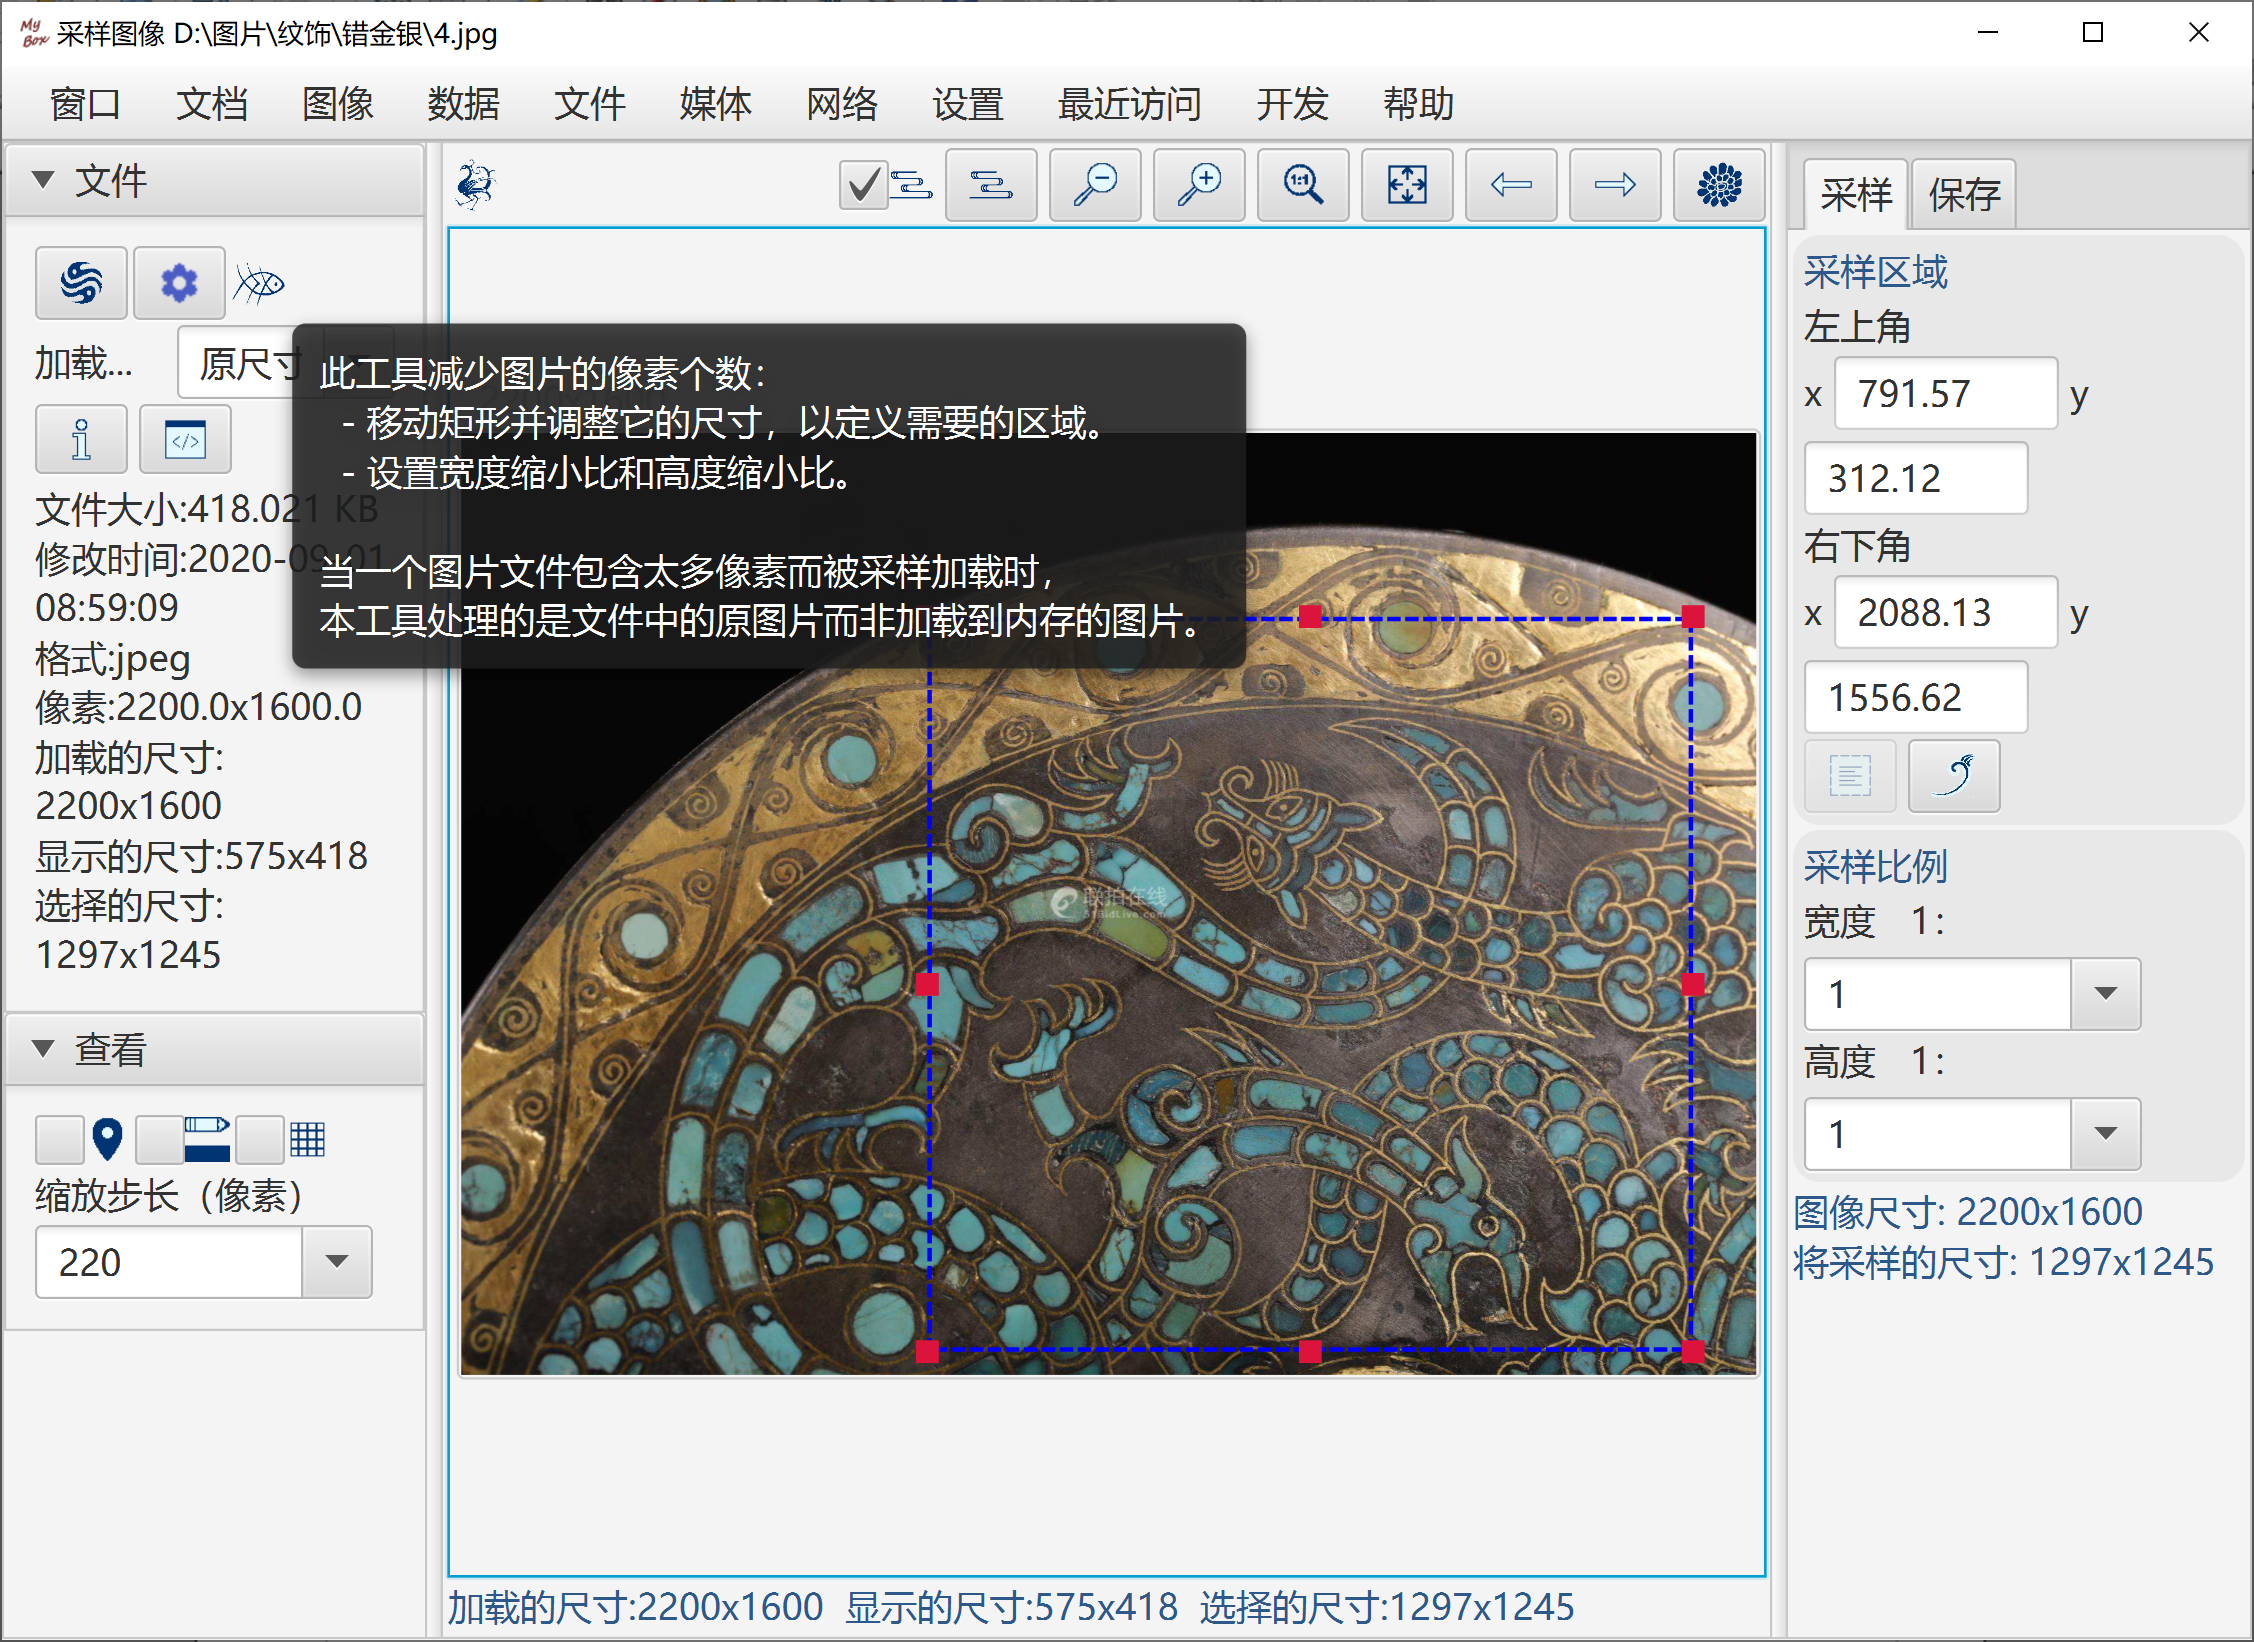Go to previous image with left arrow
2254x1642 pixels.
click(x=1511, y=185)
